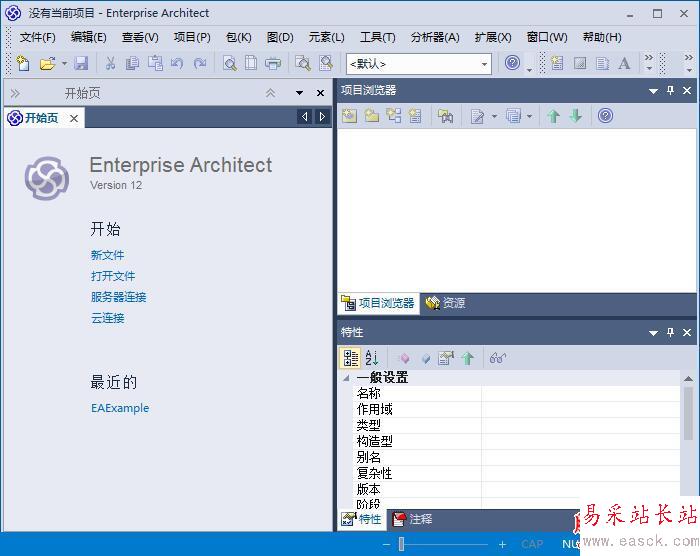Click the 名称 property value field
Viewport: 700px width, 556px height.
point(580,393)
